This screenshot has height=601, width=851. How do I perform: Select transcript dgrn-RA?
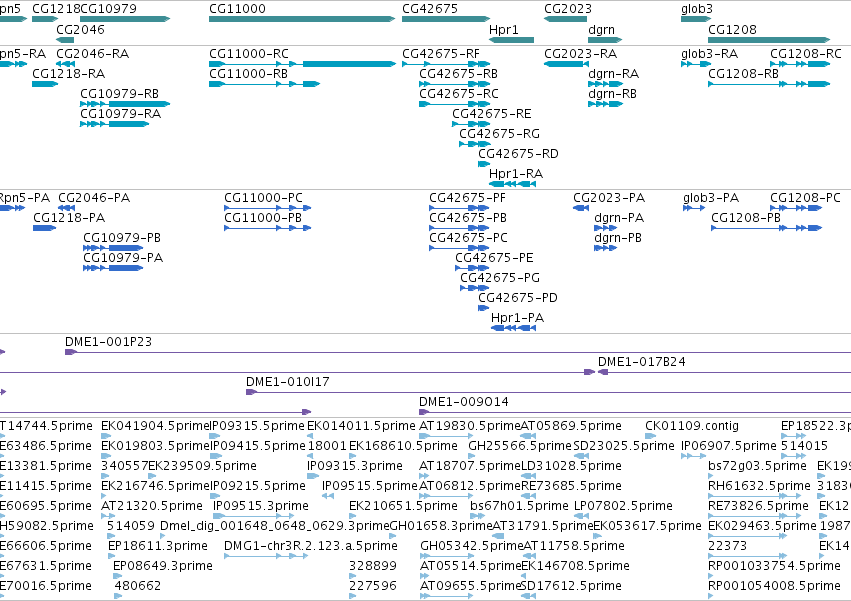tap(613, 74)
